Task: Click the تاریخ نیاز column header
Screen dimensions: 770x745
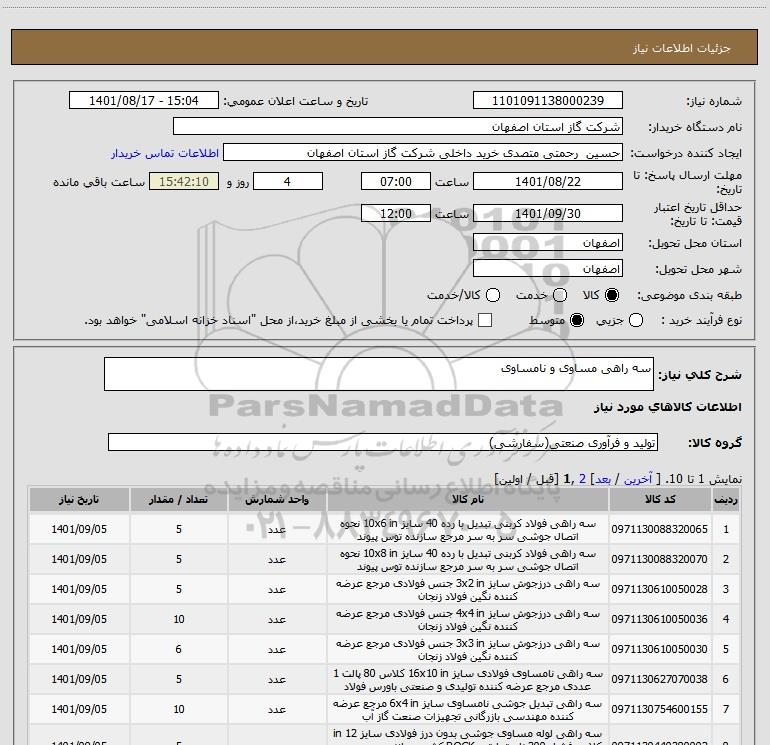Action: pyautogui.click(x=79, y=499)
